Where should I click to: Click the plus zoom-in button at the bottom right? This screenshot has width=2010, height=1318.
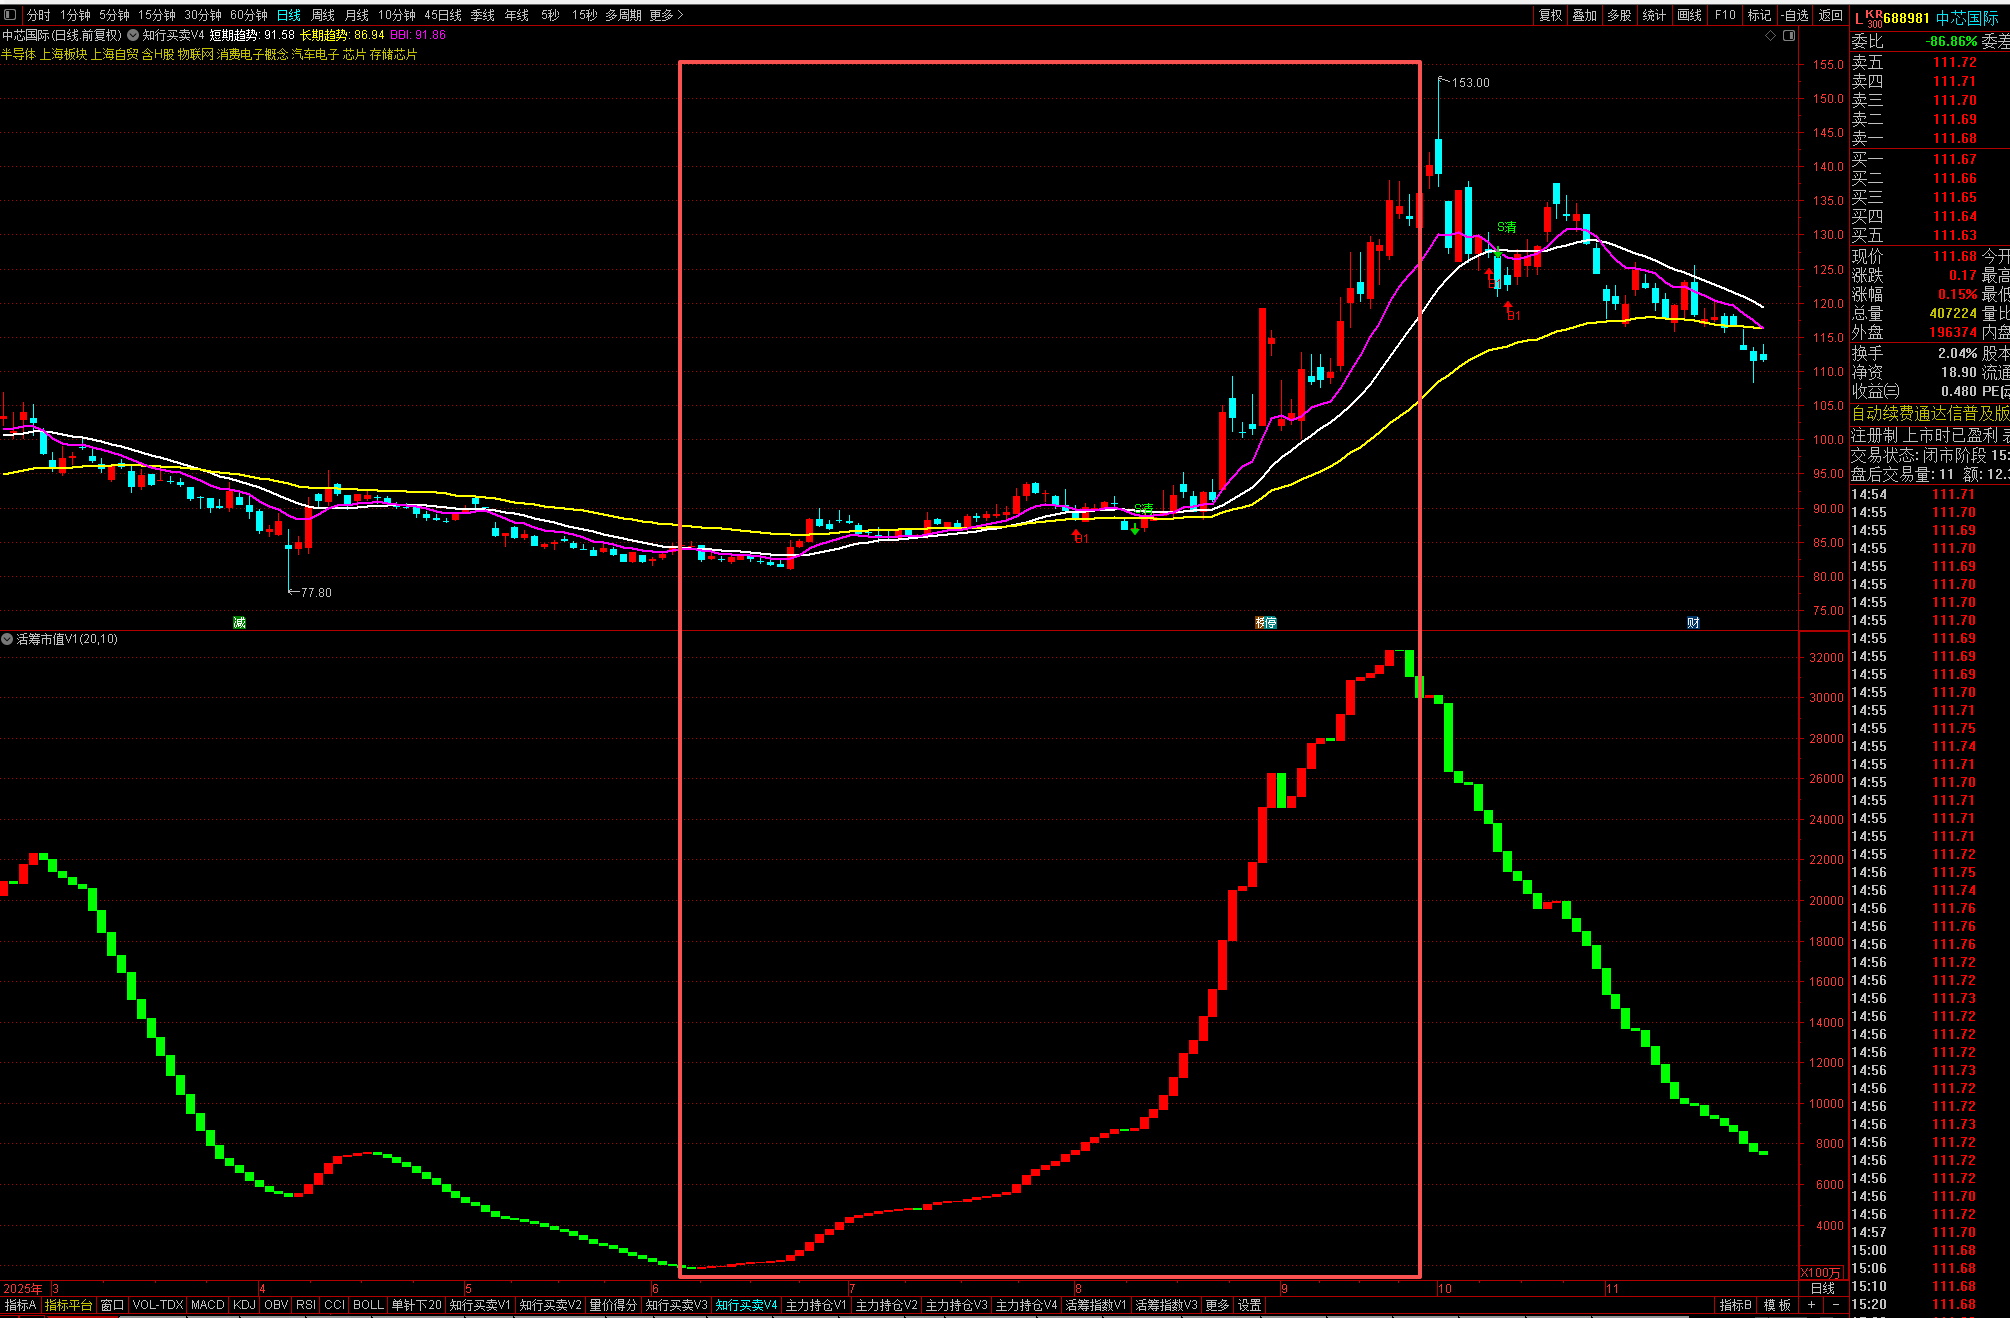click(1811, 1305)
